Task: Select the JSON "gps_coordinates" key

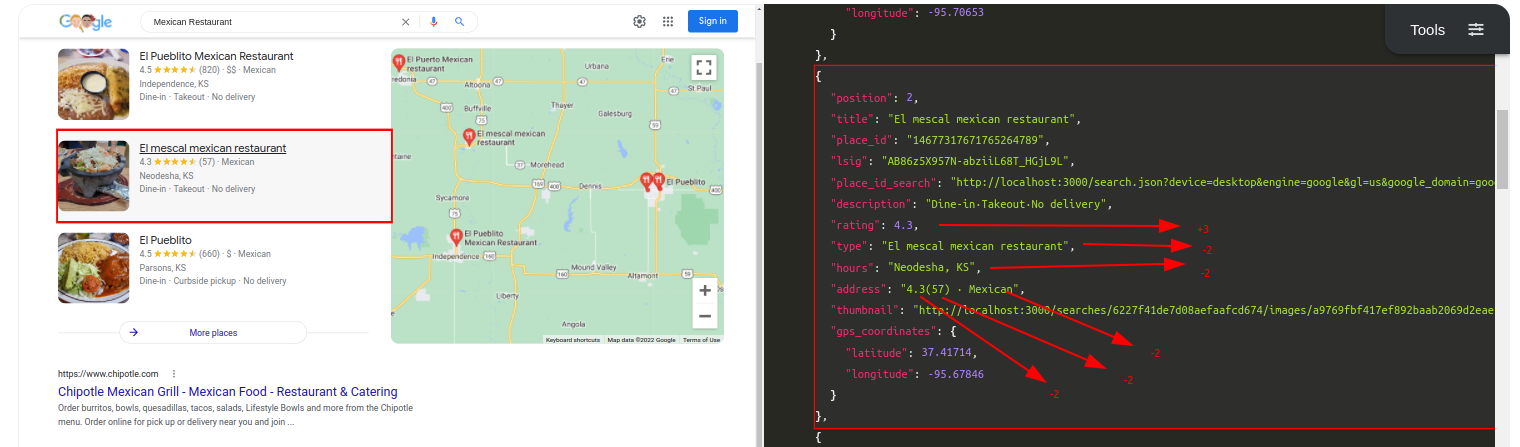Action: point(884,331)
